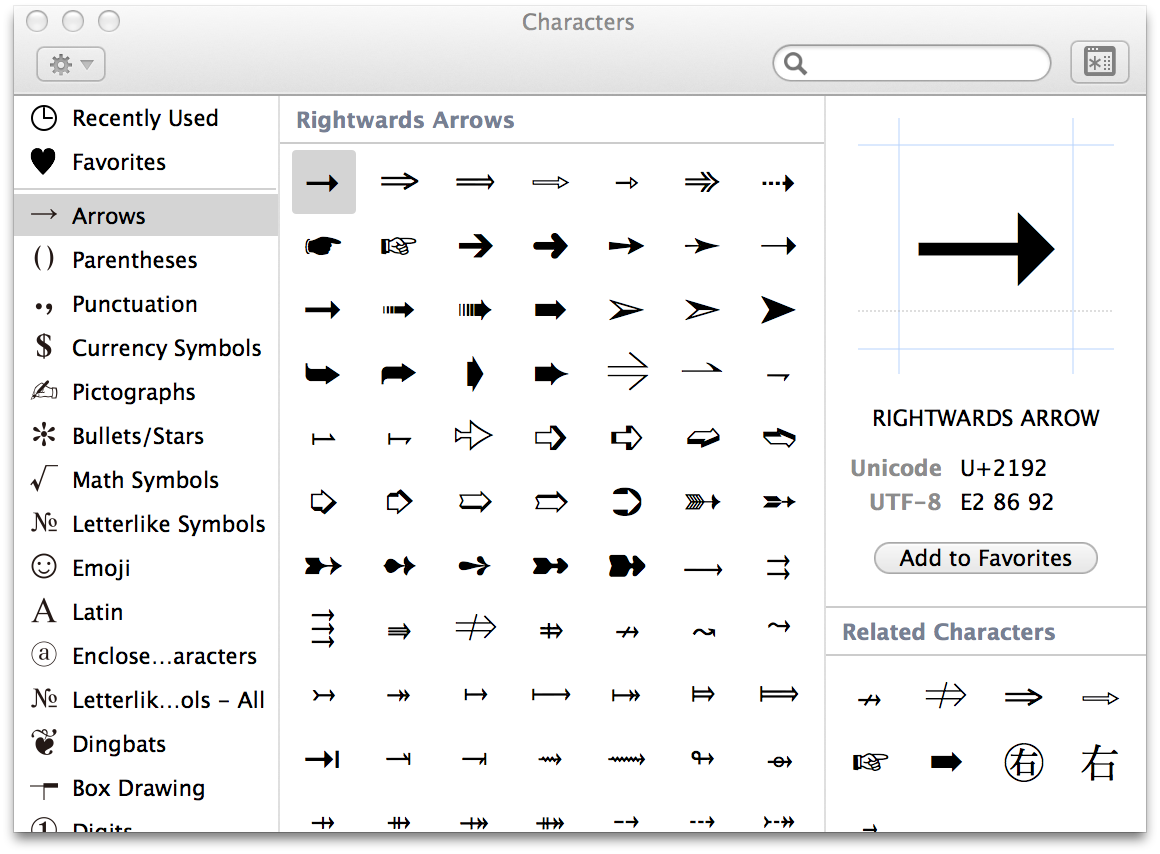1160x854 pixels.
Task: Switch to the Currency Symbols category
Action: coord(166,348)
